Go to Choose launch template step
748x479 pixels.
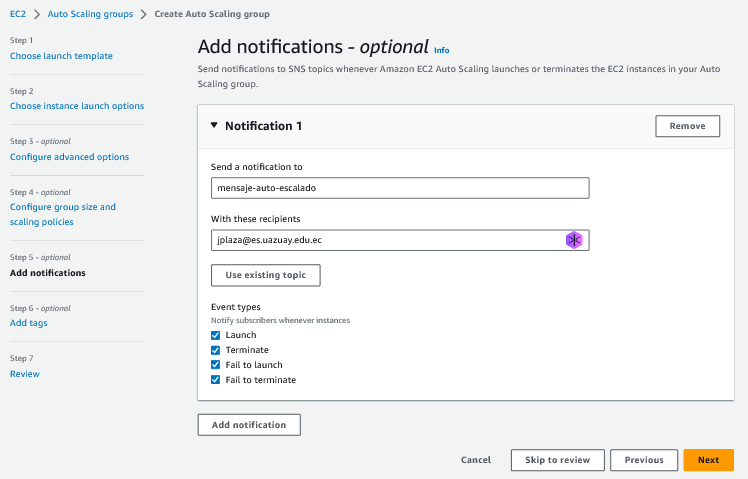click(61, 56)
